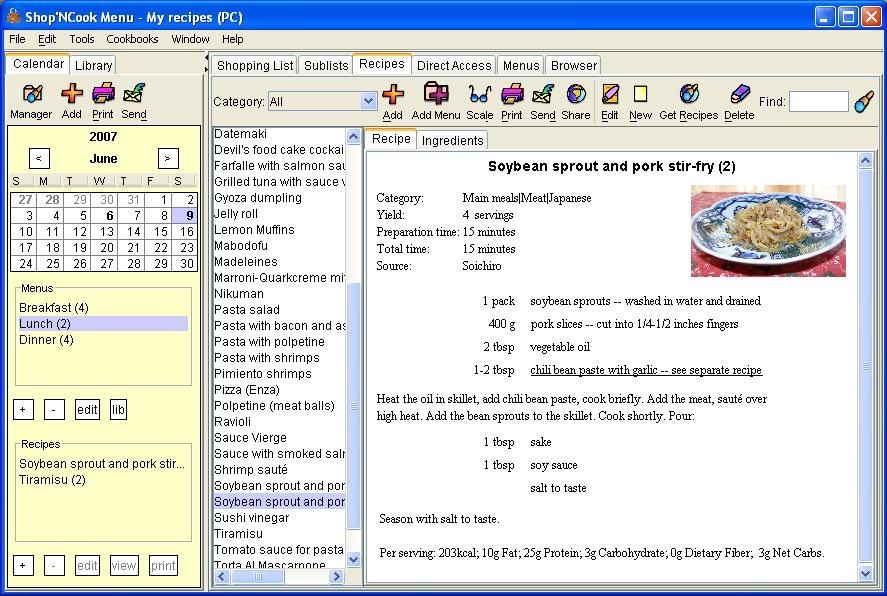Open the calendar Manager icon

click(32, 94)
